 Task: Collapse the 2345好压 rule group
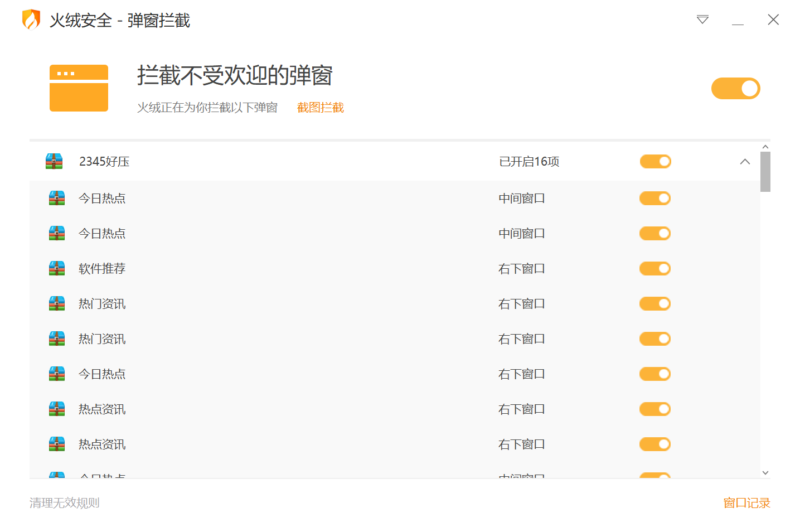coord(744,162)
